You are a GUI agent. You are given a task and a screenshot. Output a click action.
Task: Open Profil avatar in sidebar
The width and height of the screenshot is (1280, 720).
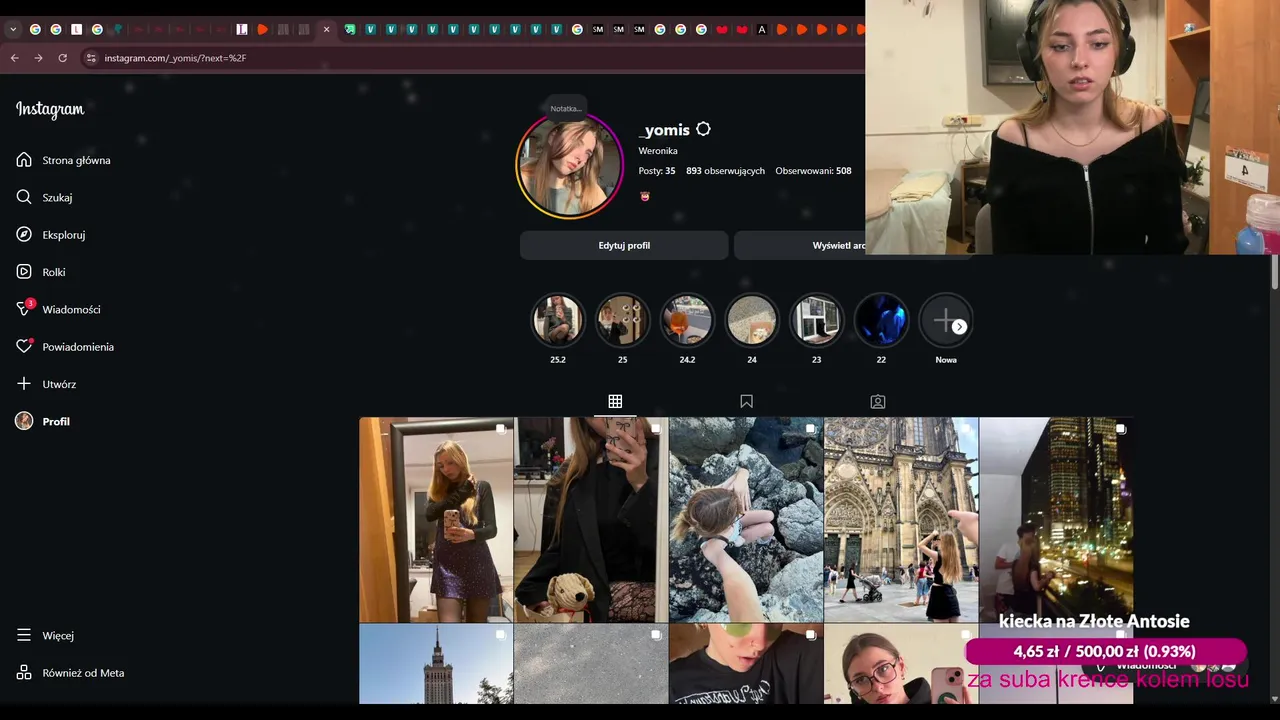[x=24, y=421]
